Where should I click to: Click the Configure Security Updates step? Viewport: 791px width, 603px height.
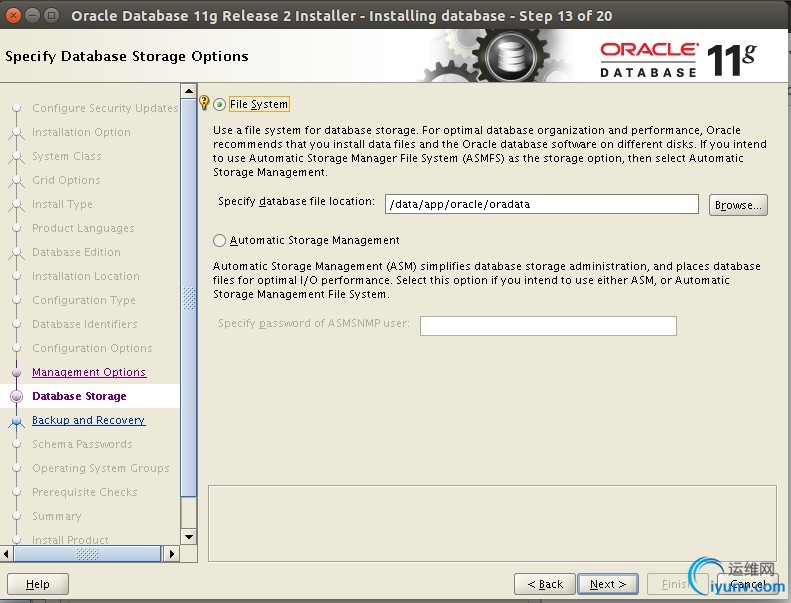[105, 108]
